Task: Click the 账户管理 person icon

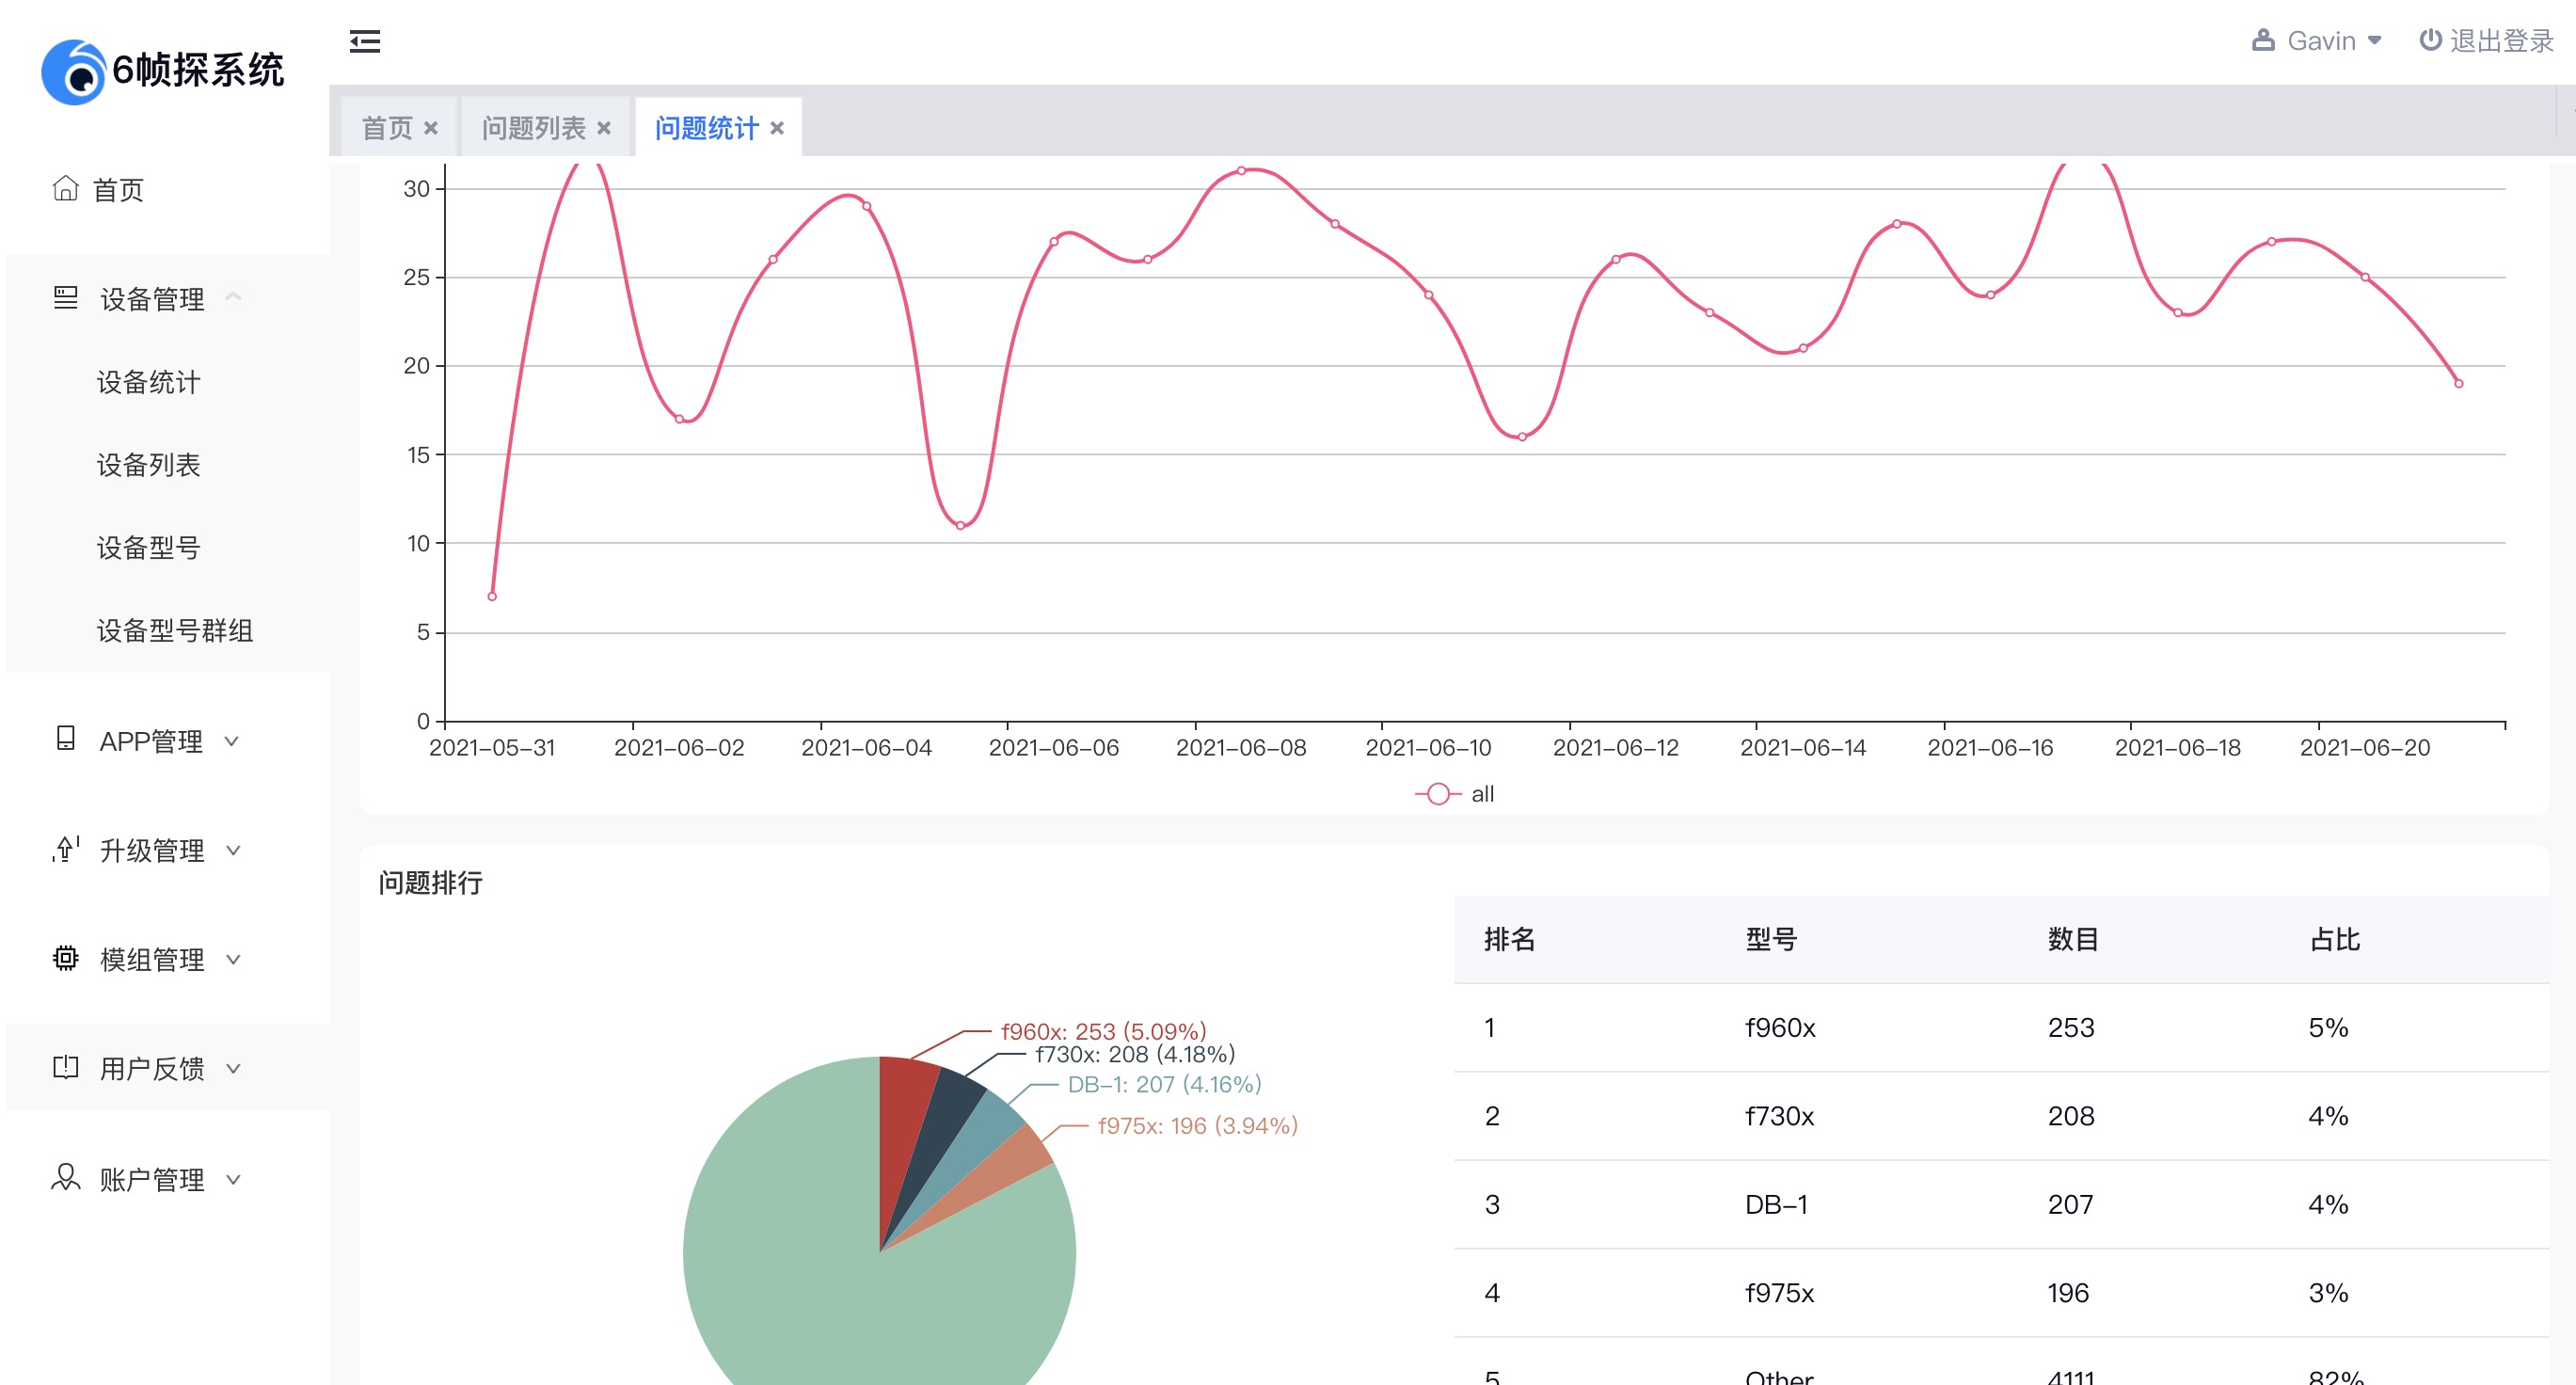Action: (x=65, y=1177)
